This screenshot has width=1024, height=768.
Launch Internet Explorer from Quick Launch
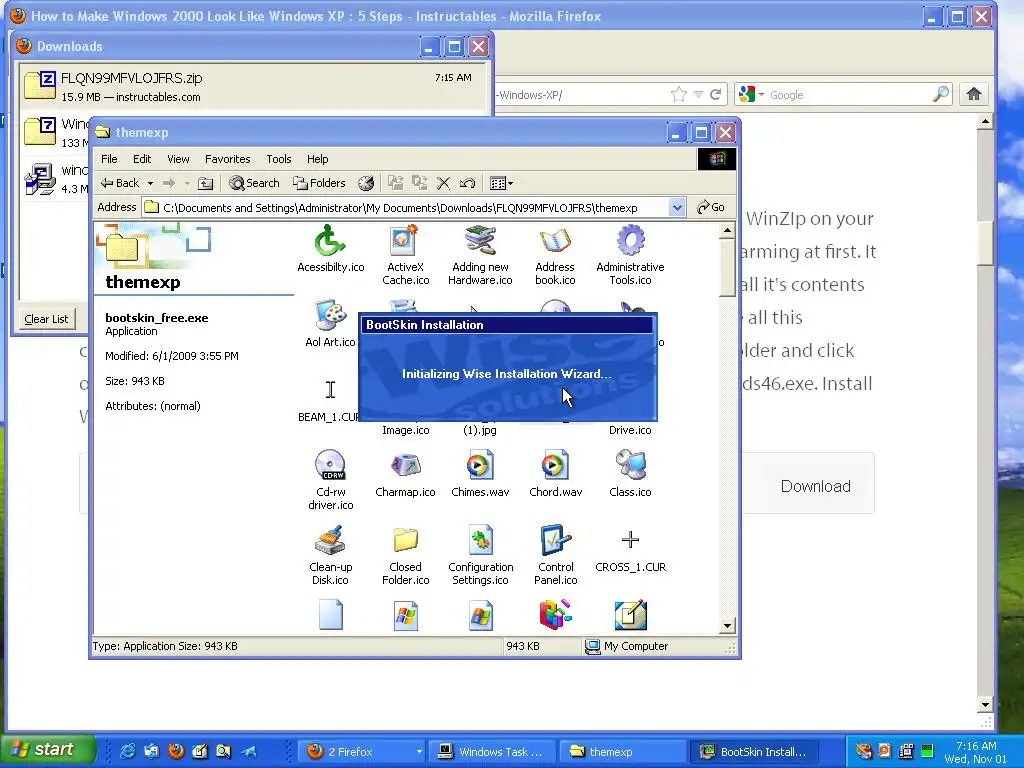pyautogui.click(x=127, y=751)
